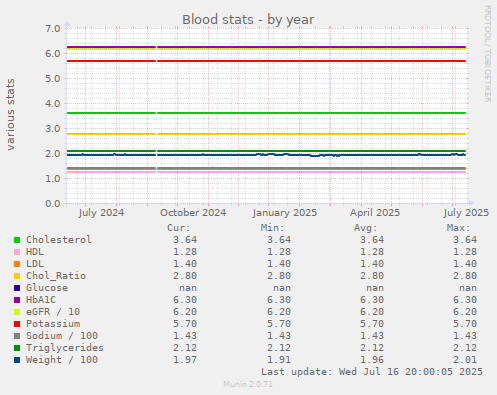Click the Glucose current value 'nan'
This screenshot has width=497, height=395.
coord(188,288)
